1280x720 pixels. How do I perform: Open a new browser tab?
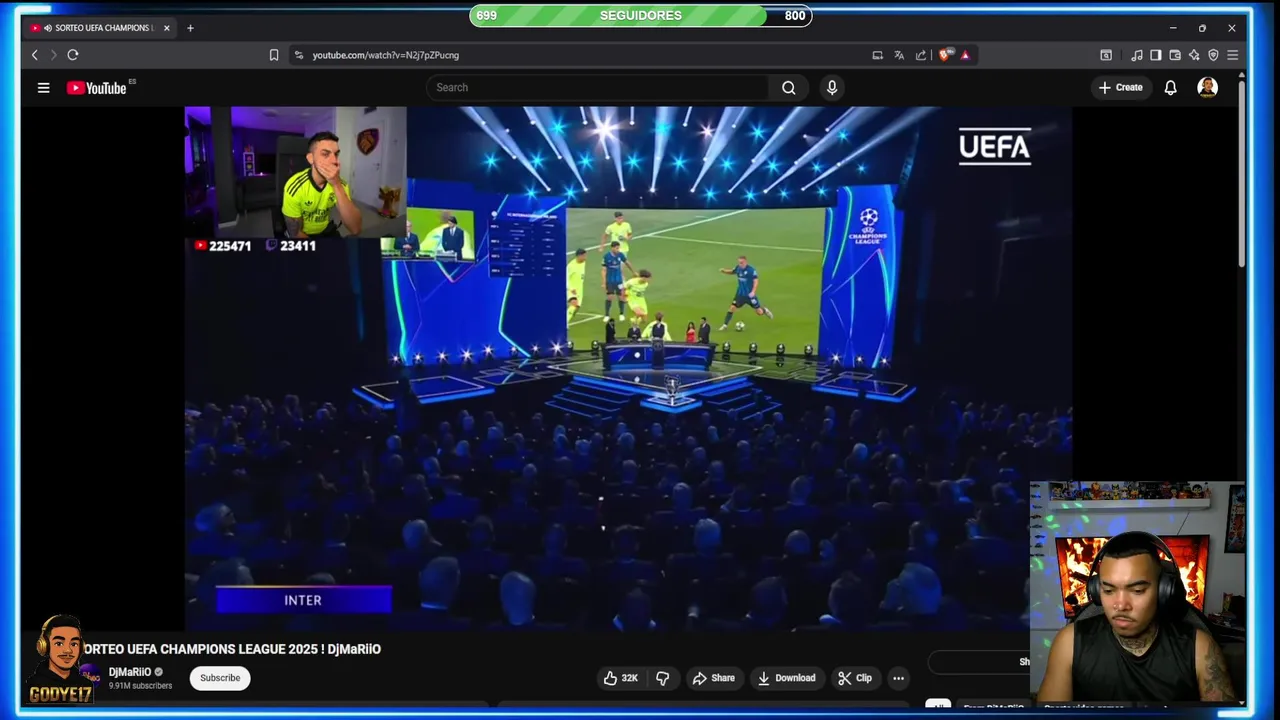coord(190,28)
